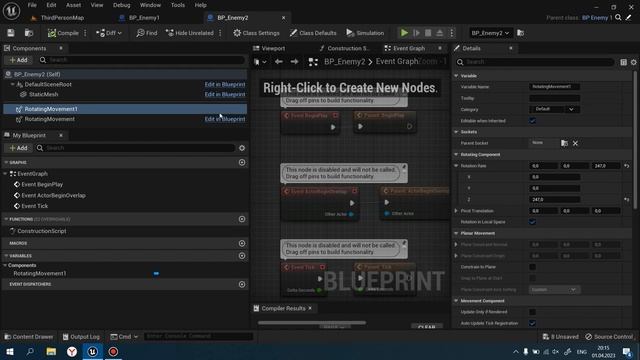Add a new variable with plus icon
The width and height of the screenshot is (640, 360).
pos(242,256)
